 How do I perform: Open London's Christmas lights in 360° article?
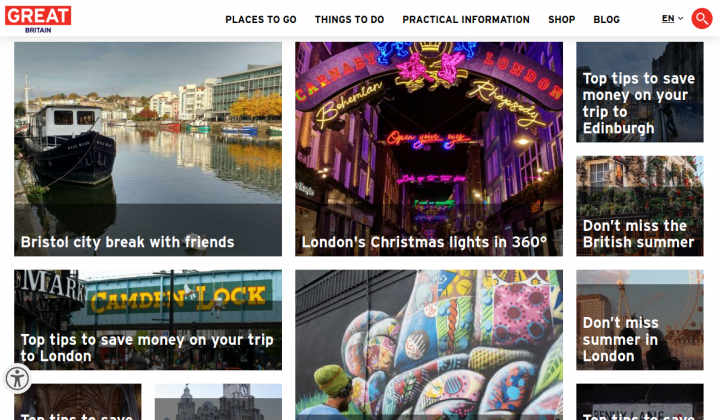[x=429, y=149]
